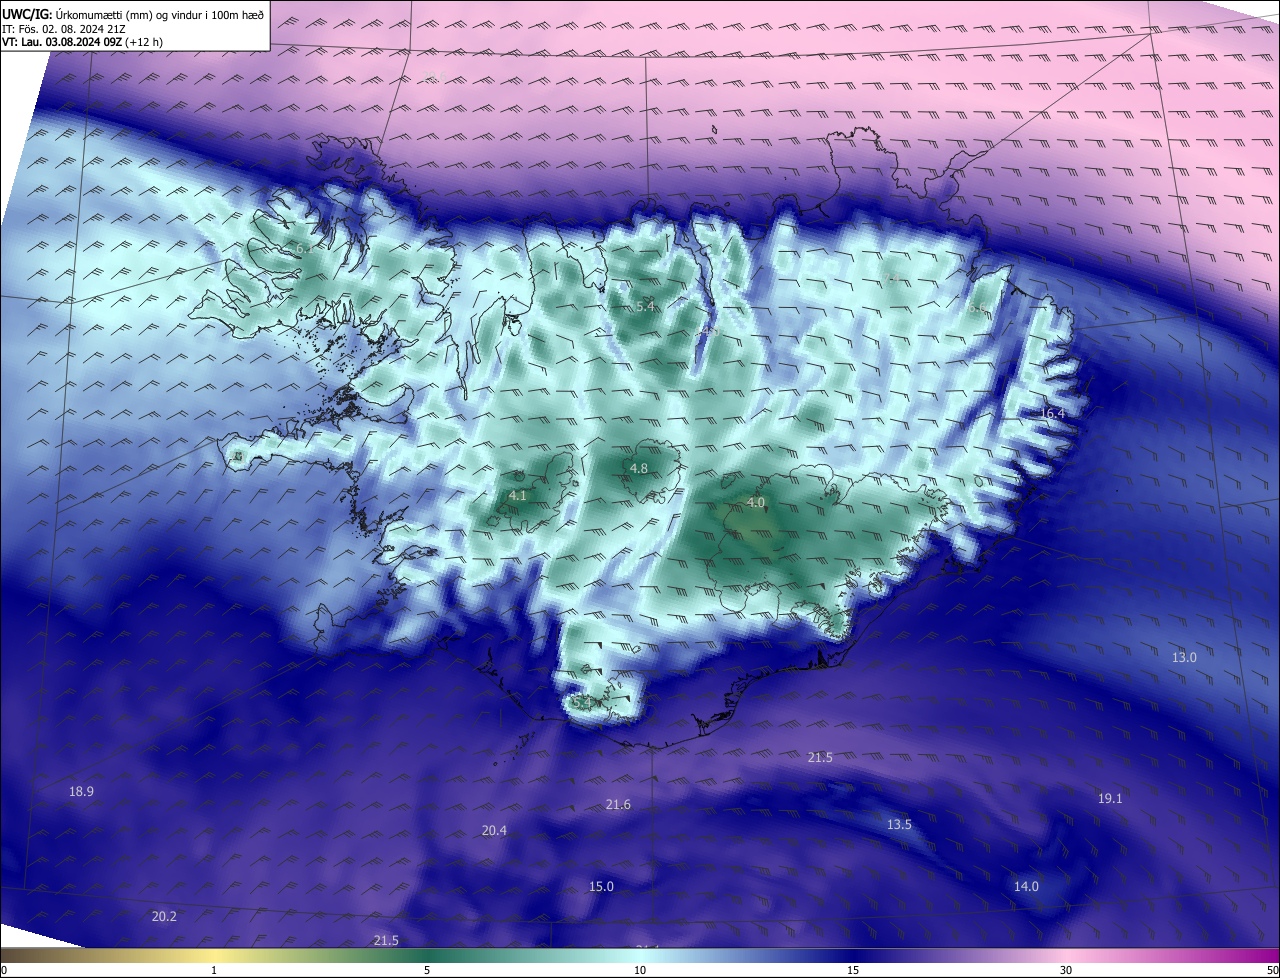The height and width of the screenshot is (978, 1280).
Task: Click the 16.4 value on the east coast
Action: coord(1053,414)
